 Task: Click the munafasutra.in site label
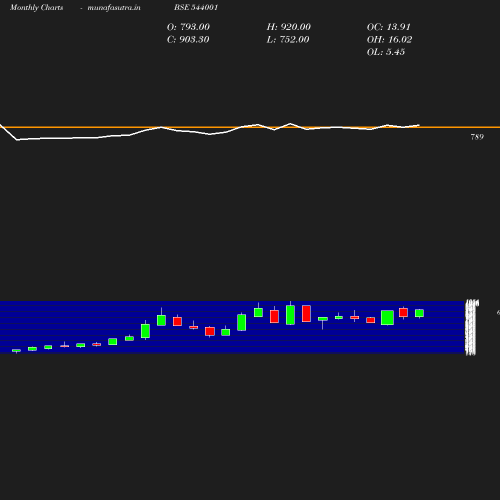tap(114, 7)
